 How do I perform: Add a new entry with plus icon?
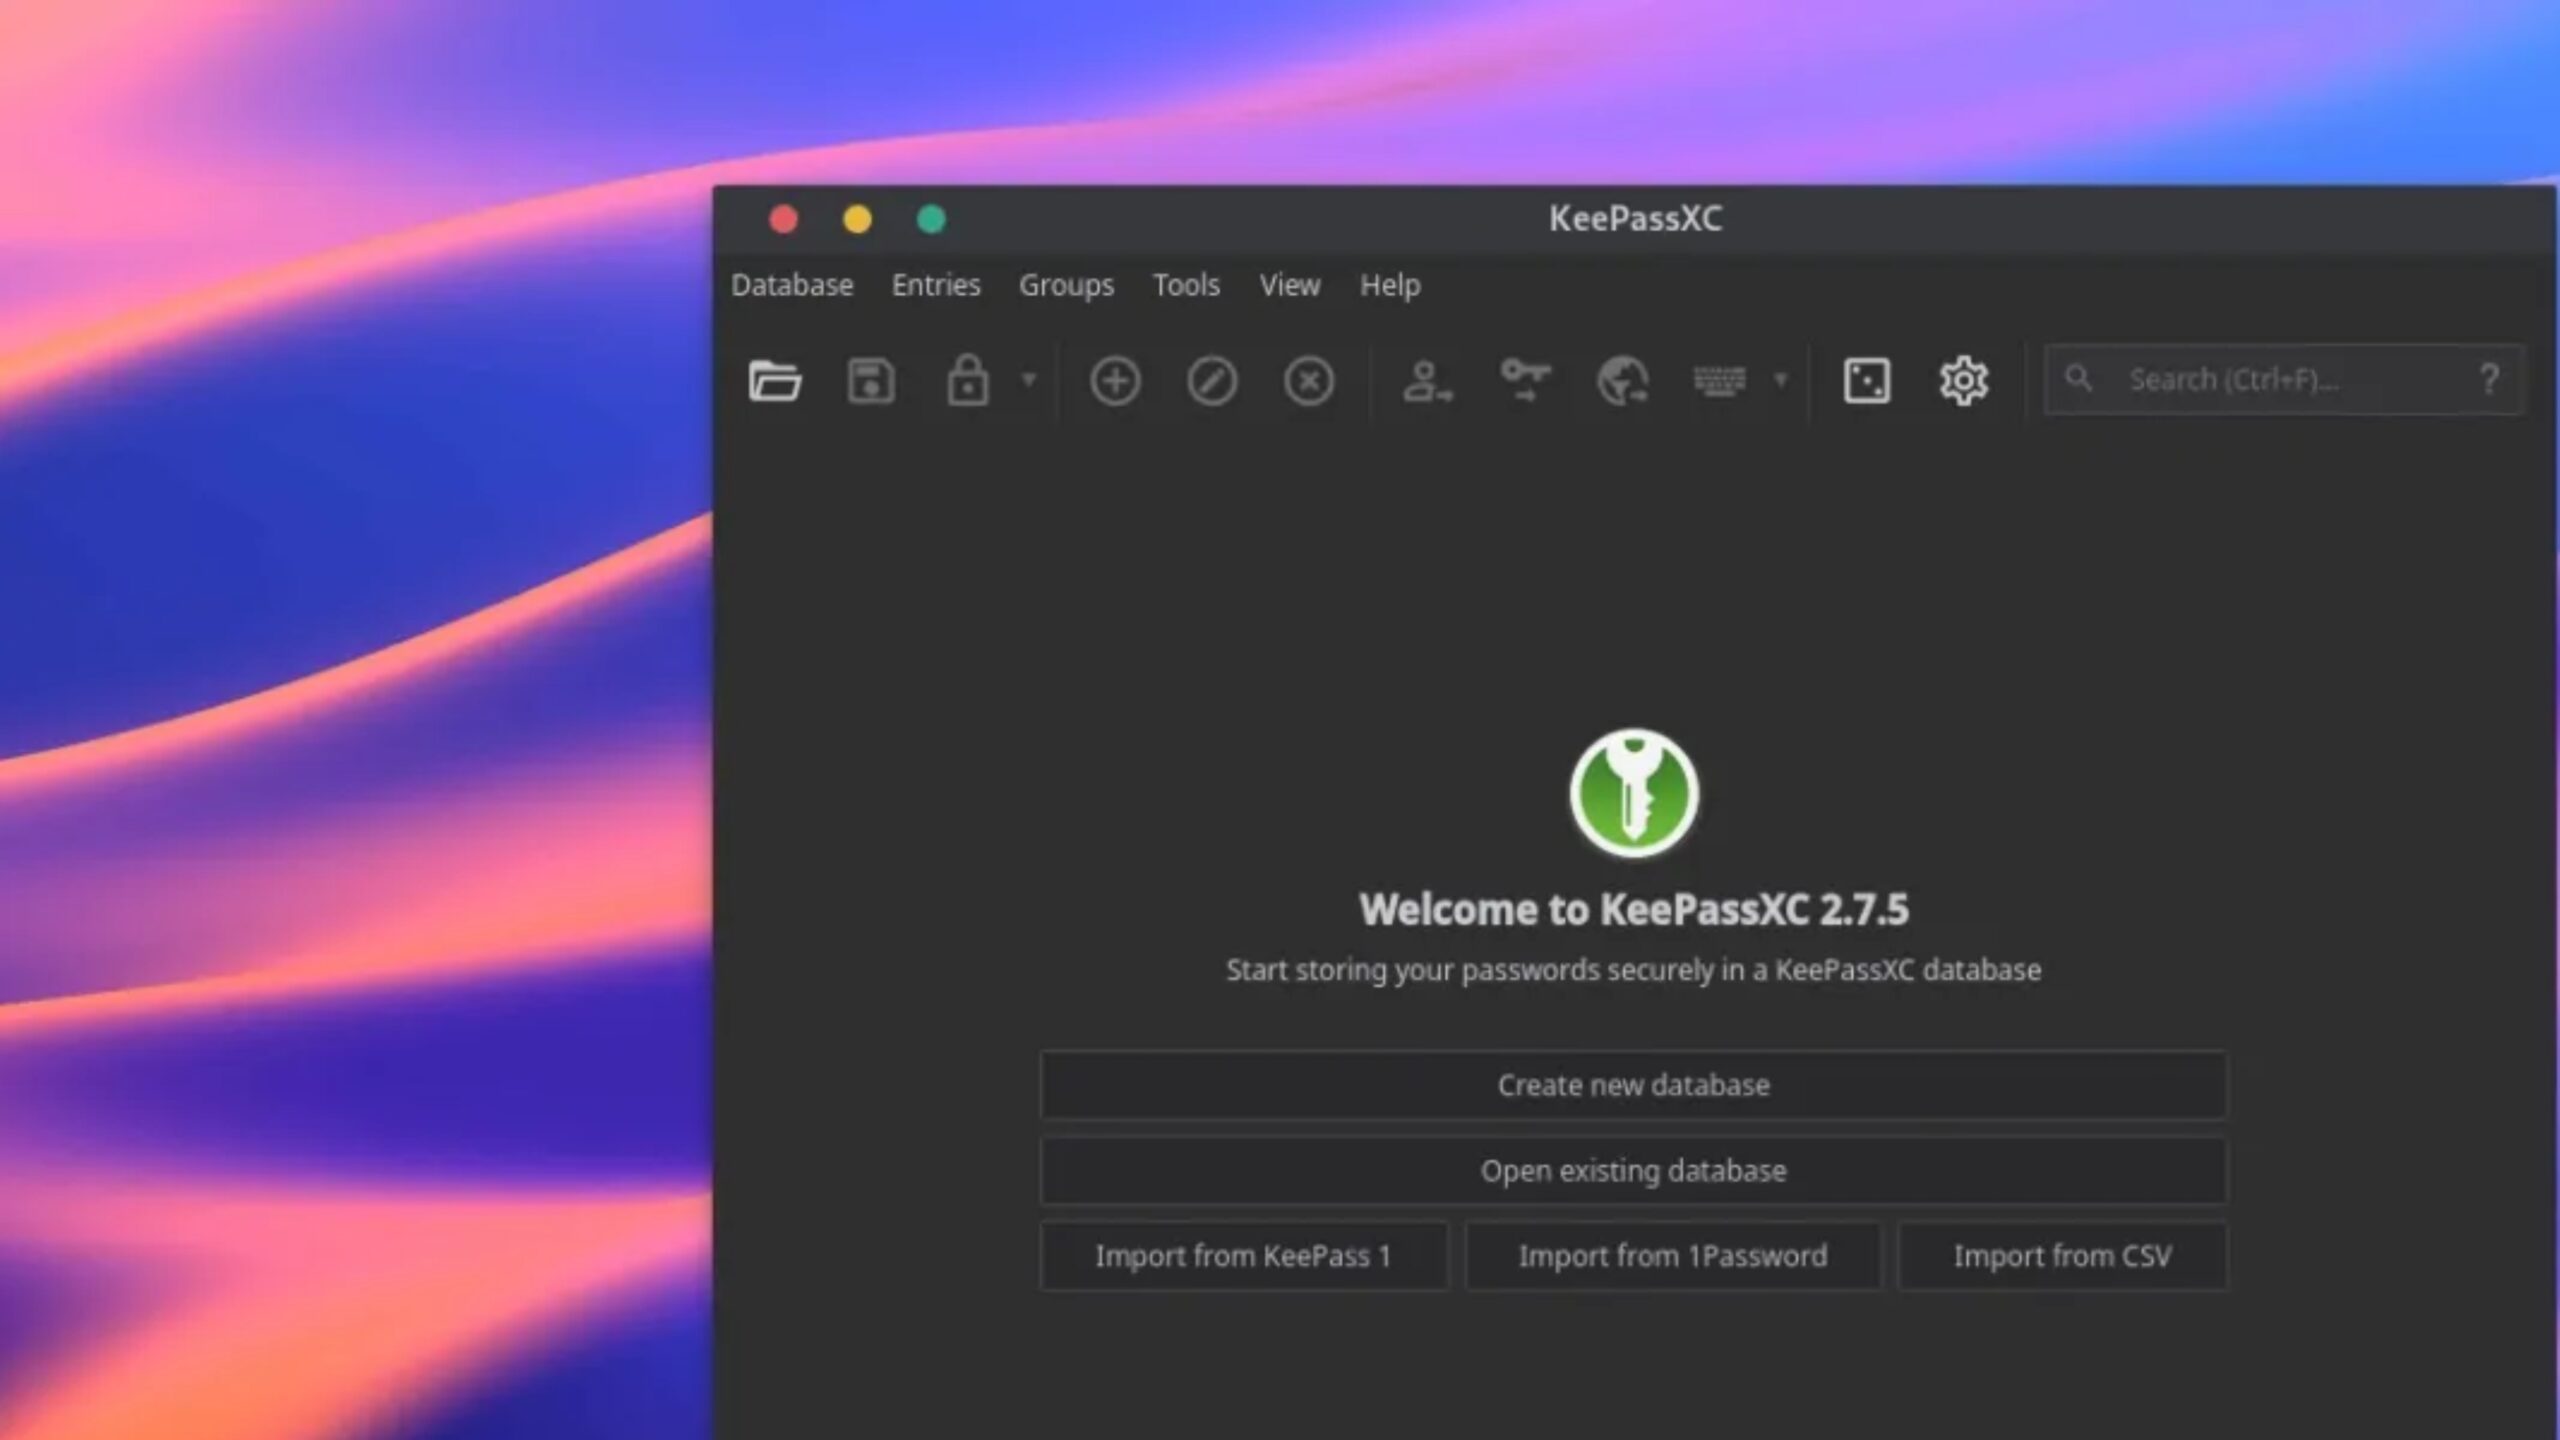tap(1115, 381)
